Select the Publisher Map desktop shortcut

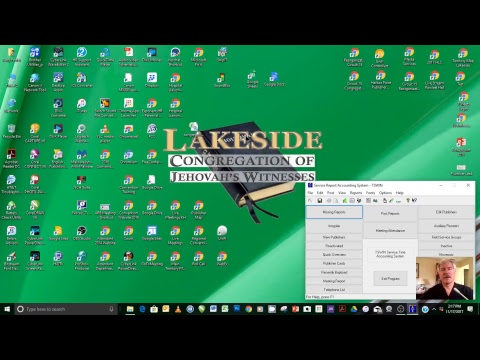click(199, 210)
